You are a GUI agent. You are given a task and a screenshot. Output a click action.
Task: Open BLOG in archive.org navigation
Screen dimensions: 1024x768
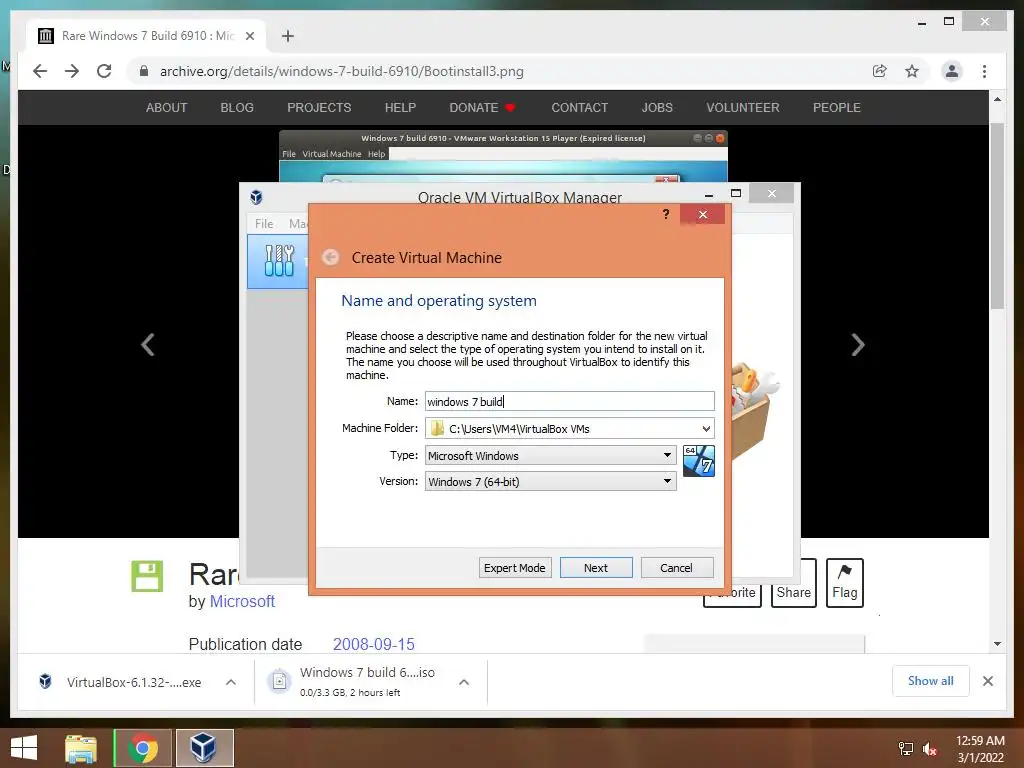point(237,108)
